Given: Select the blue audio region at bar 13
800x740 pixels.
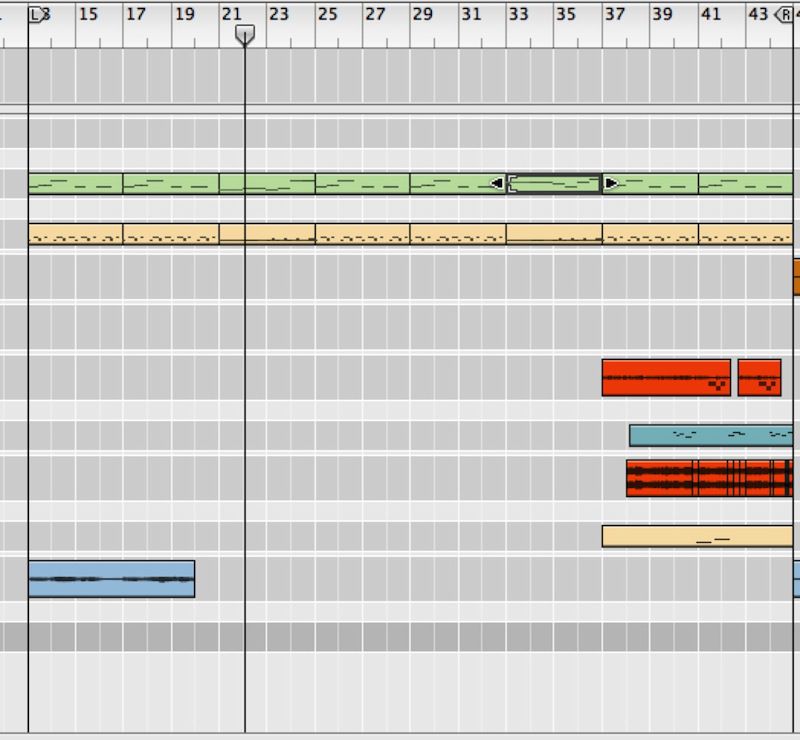Looking at the screenshot, I should [x=111, y=579].
